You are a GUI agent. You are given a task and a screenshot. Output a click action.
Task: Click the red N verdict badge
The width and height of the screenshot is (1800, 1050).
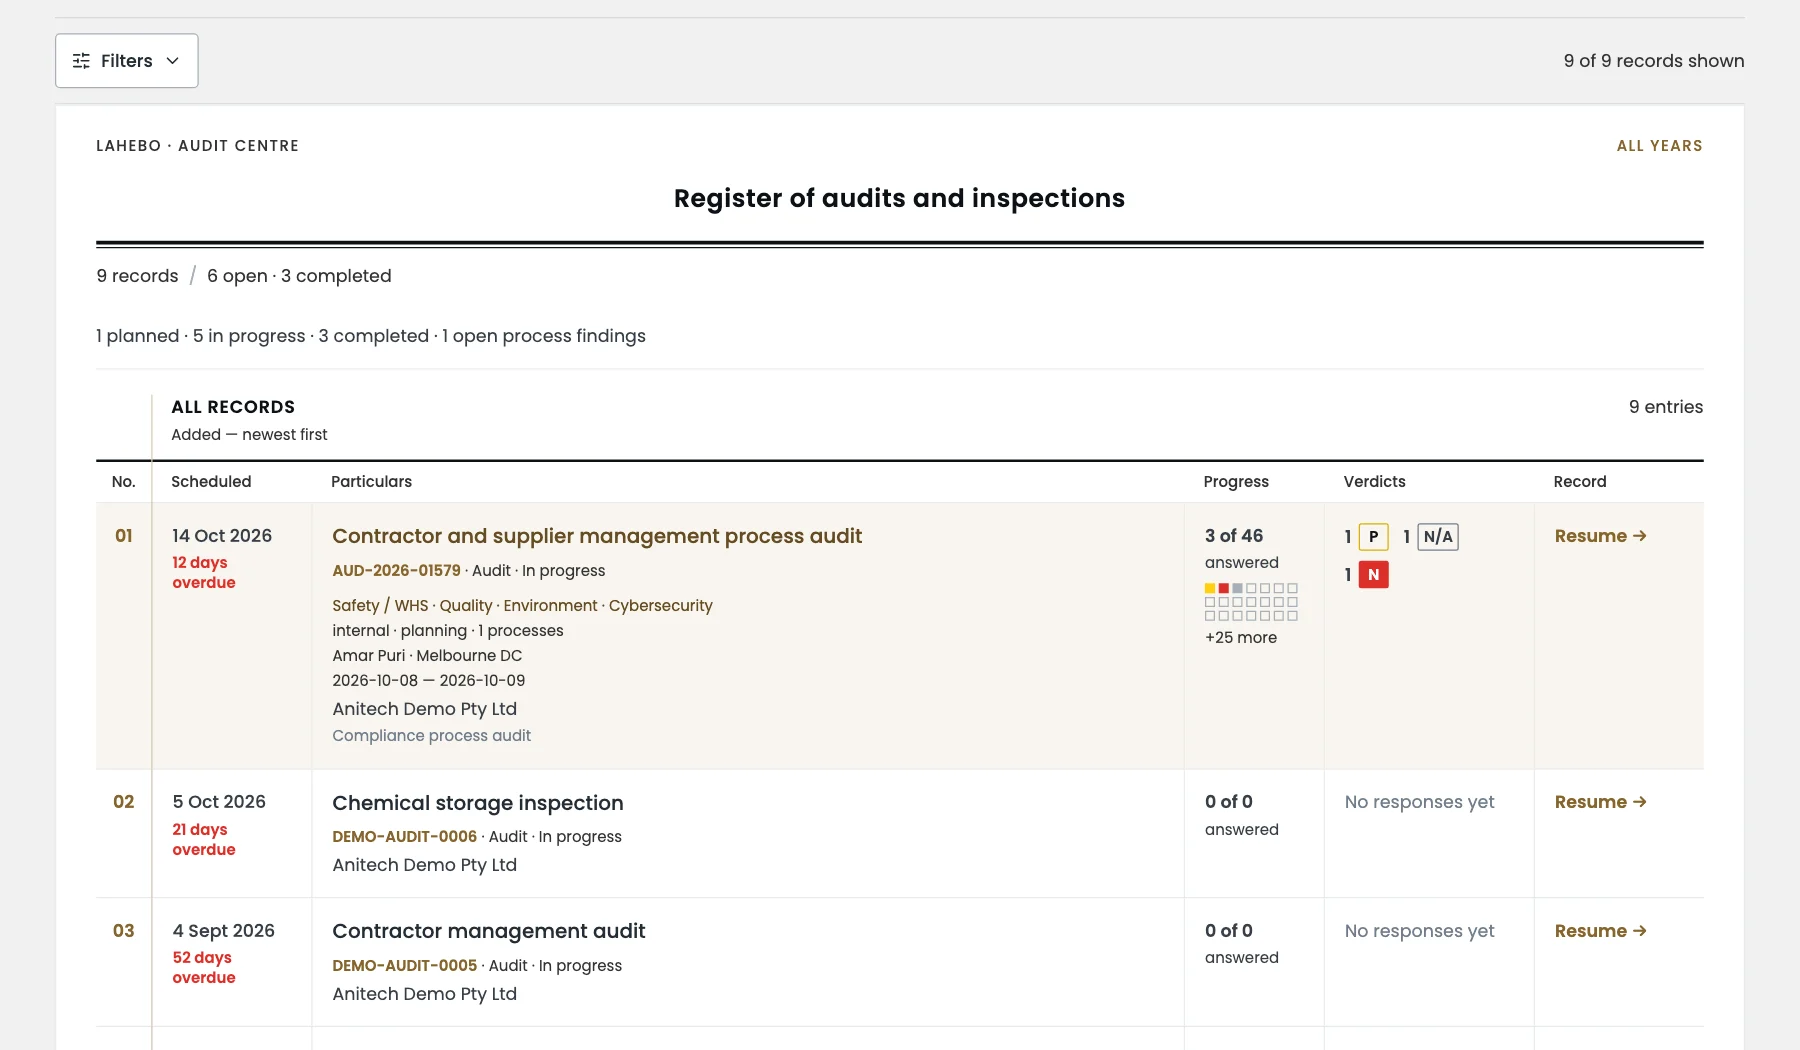1373,575
